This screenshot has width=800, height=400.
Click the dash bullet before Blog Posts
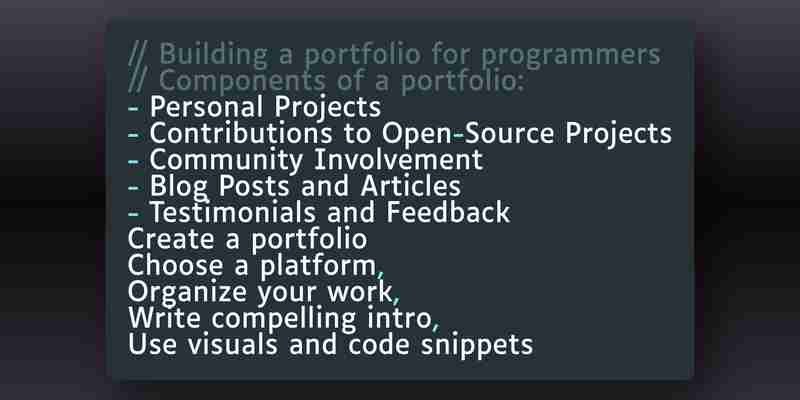tap(134, 188)
